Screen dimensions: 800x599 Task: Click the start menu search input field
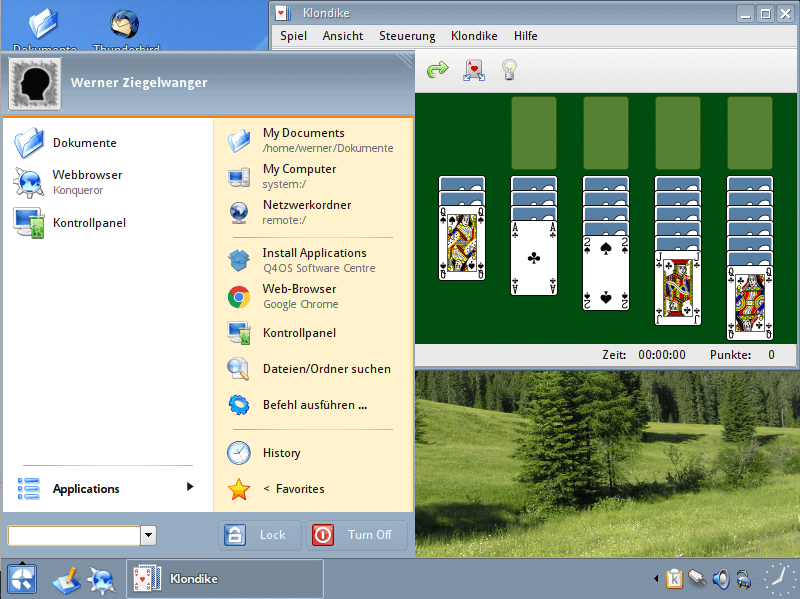click(x=73, y=536)
